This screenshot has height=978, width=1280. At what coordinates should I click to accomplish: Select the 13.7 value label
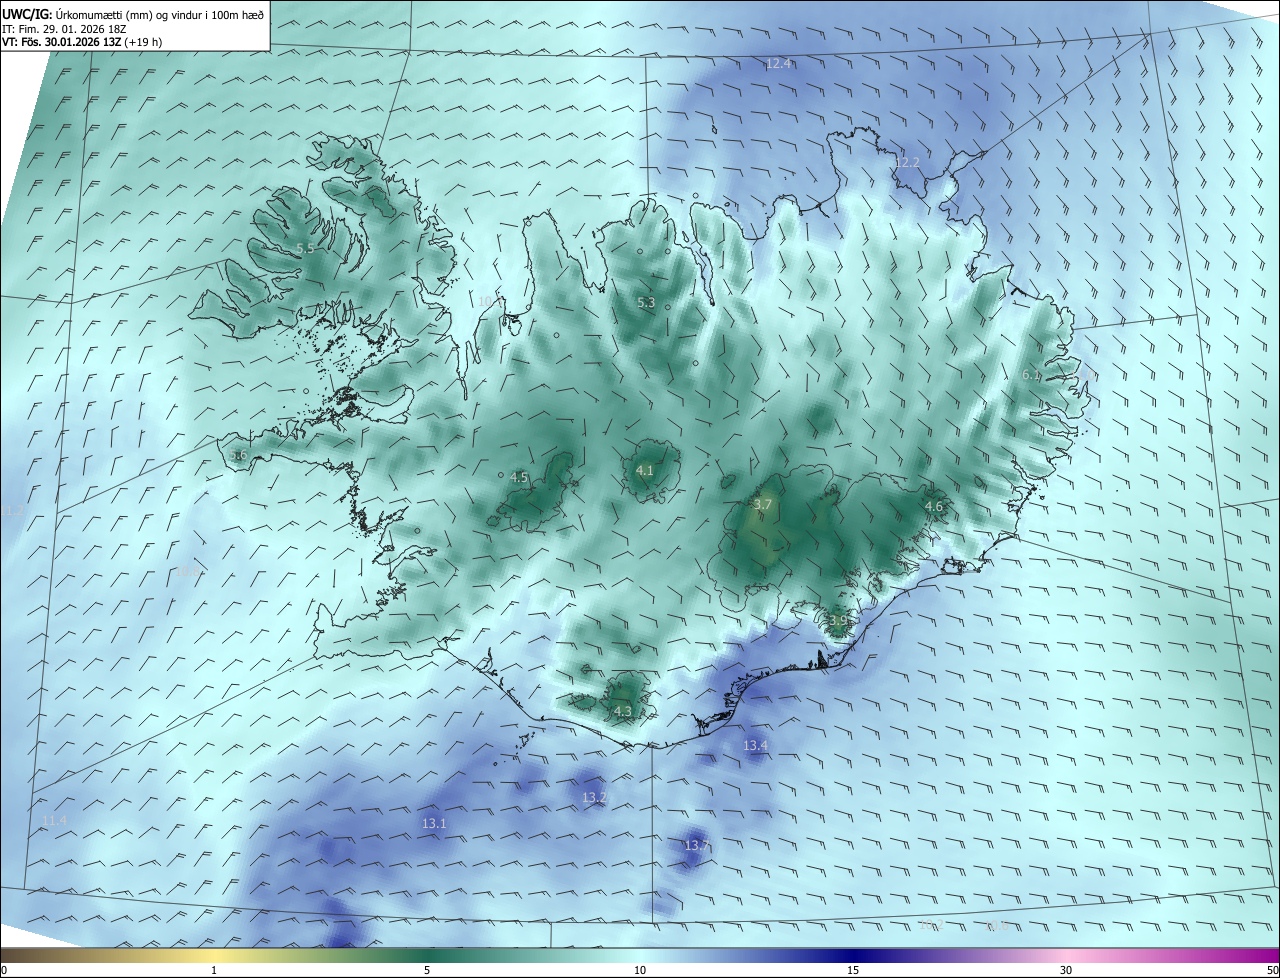point(696,846)
